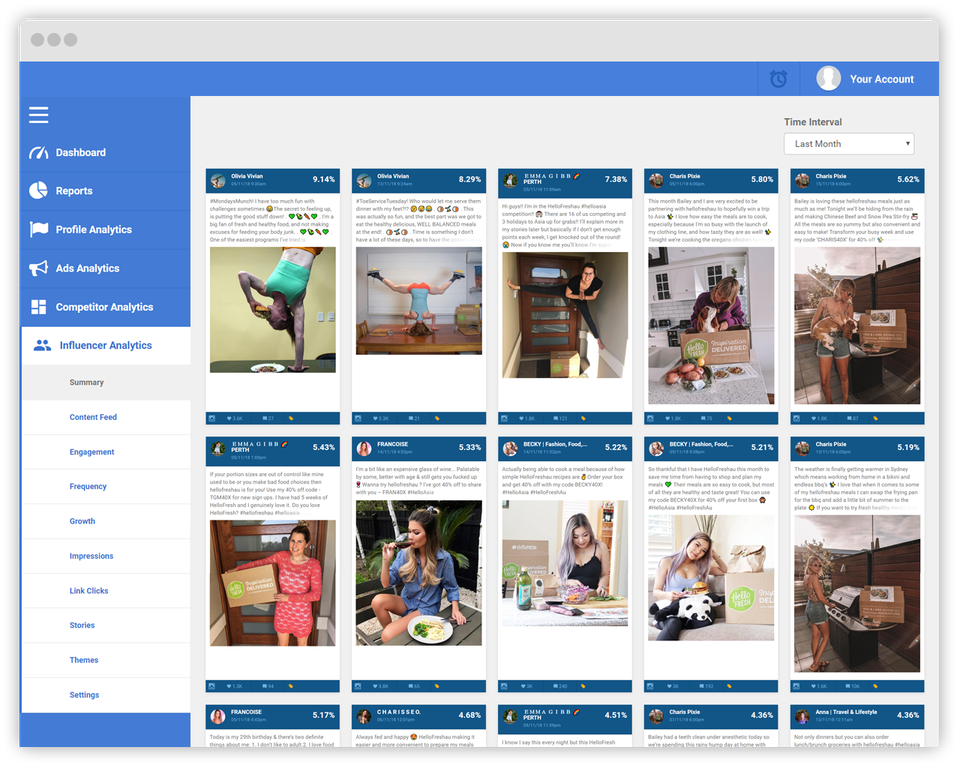Click the Influencer Analytics people icon
Screen dimensions: 960x768
tap(41, 344)
